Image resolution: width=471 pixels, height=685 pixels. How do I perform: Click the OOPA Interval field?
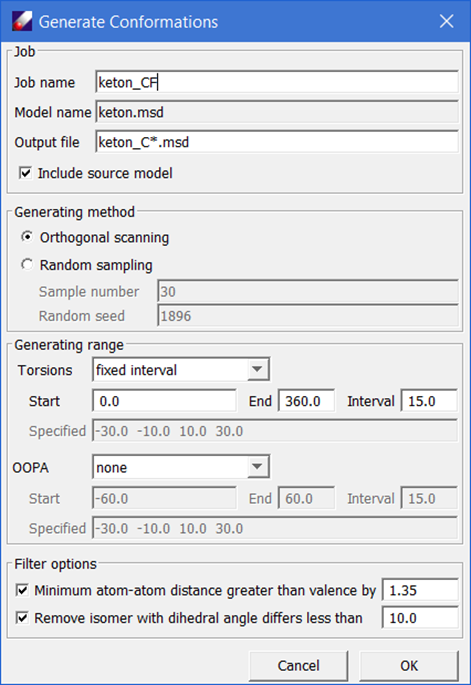tap(429, 498)
